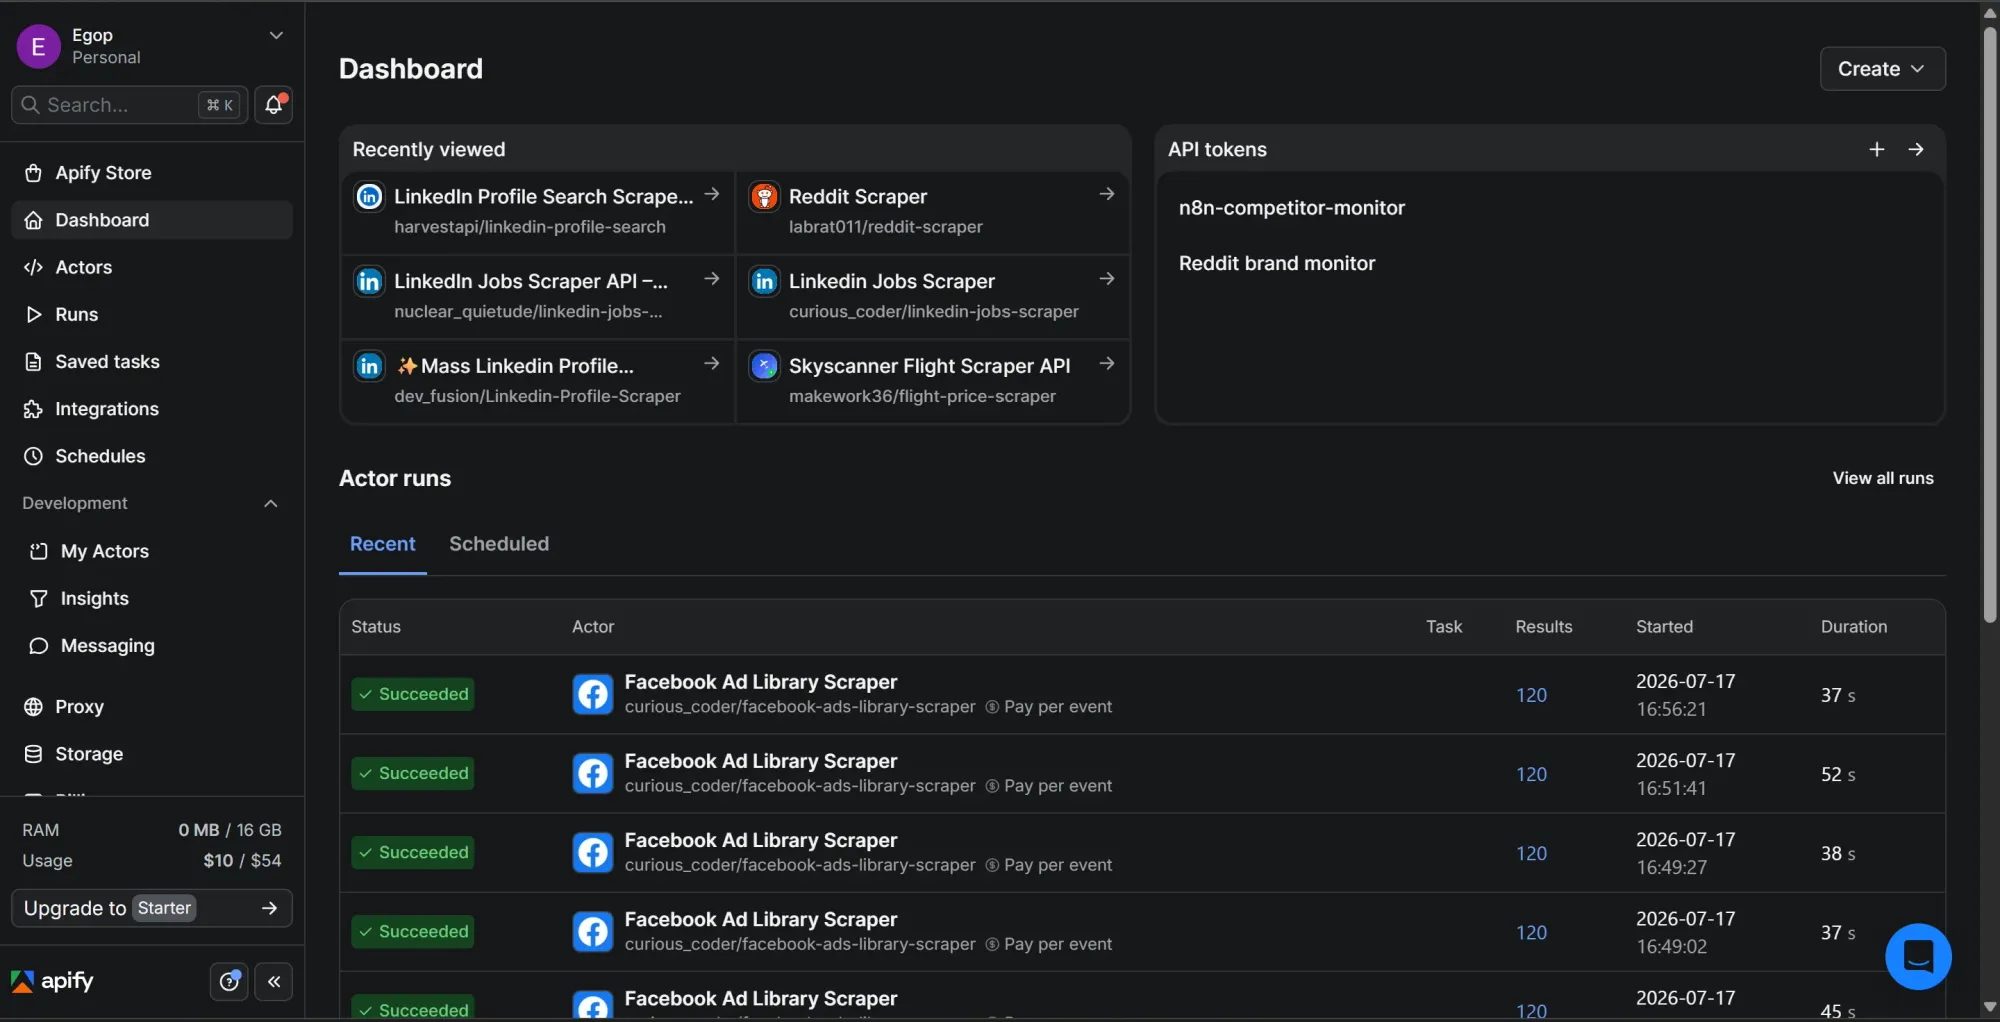Screen dimensions: 2000x1022
Task: Open results count 120 for 16:49:27 run
Action: tap(1531, 853)
